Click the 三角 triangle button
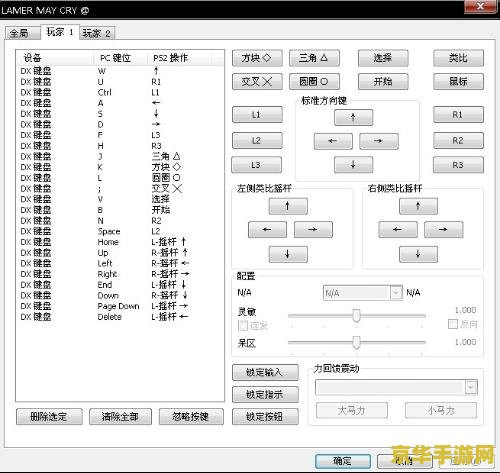The image size is (500, 473). click(314, 58)
